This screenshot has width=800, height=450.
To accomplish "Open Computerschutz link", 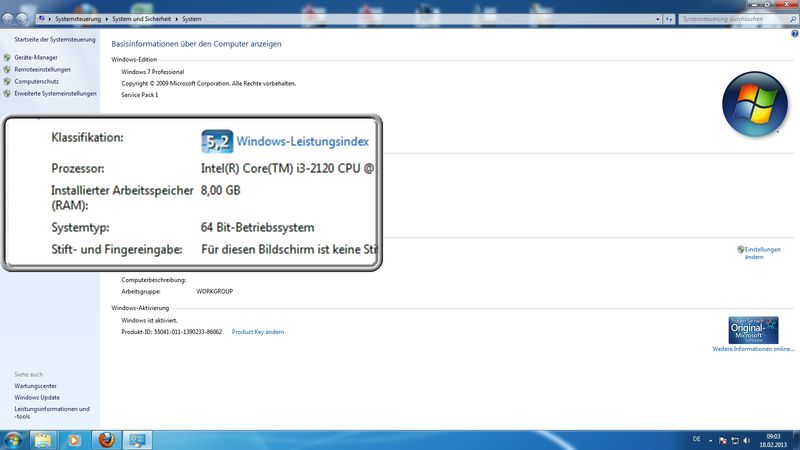I will click(x=36, y=82).
